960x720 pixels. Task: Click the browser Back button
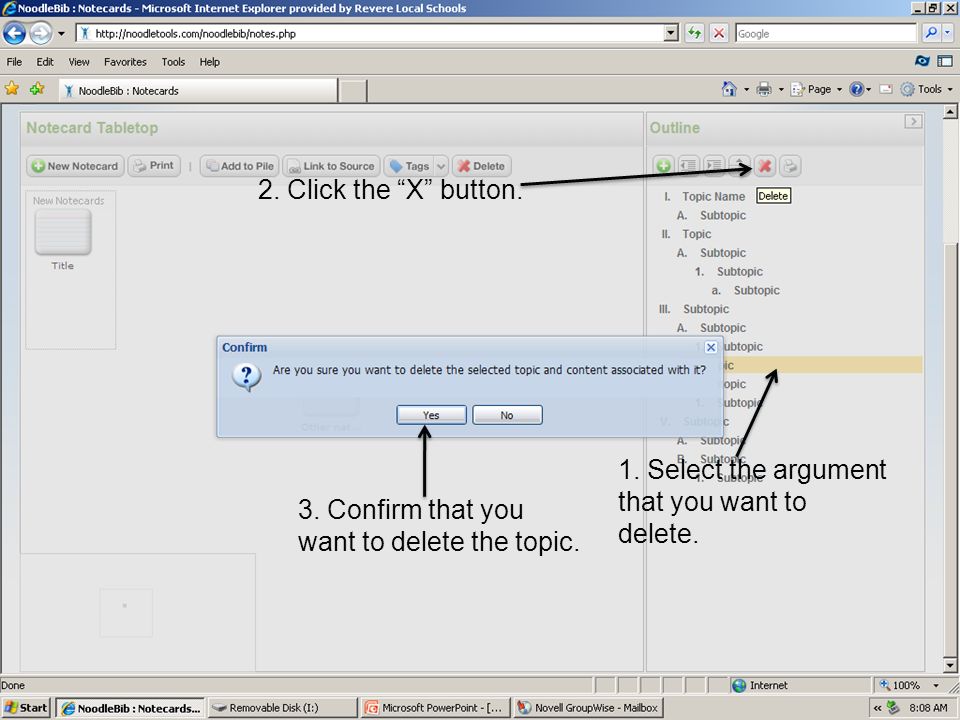pos(15,33)
